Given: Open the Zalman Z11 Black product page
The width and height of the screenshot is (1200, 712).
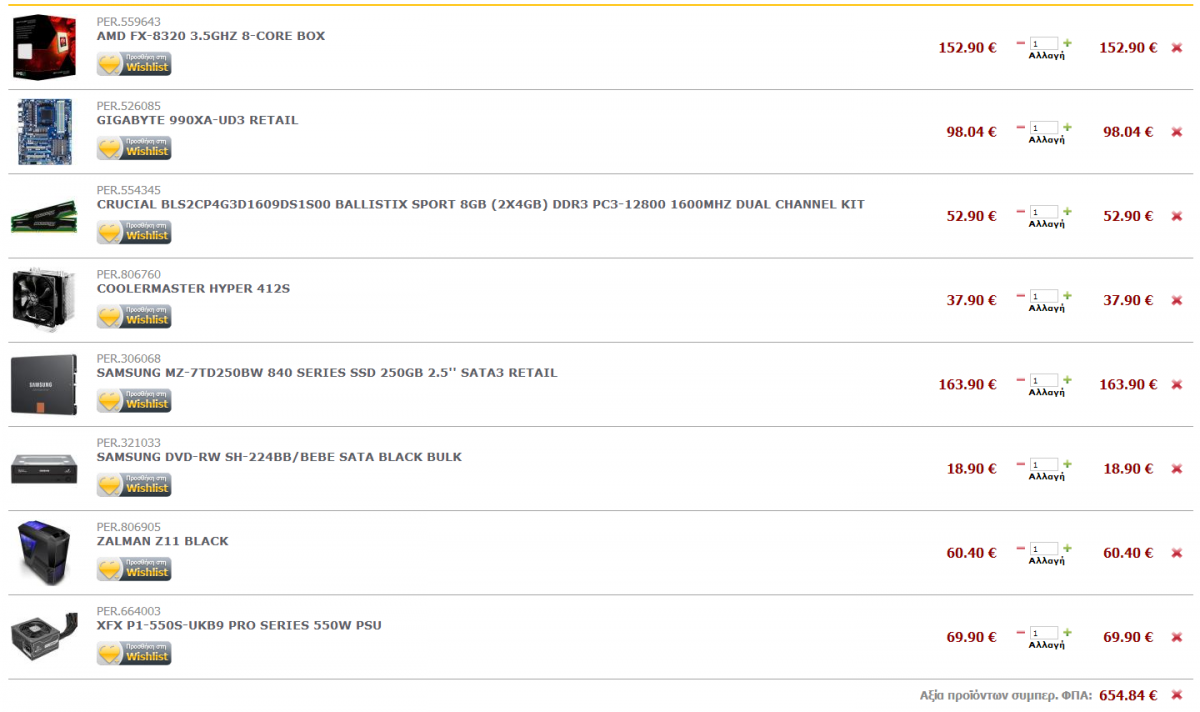Looking at the screenshot, I should (162, 541).
